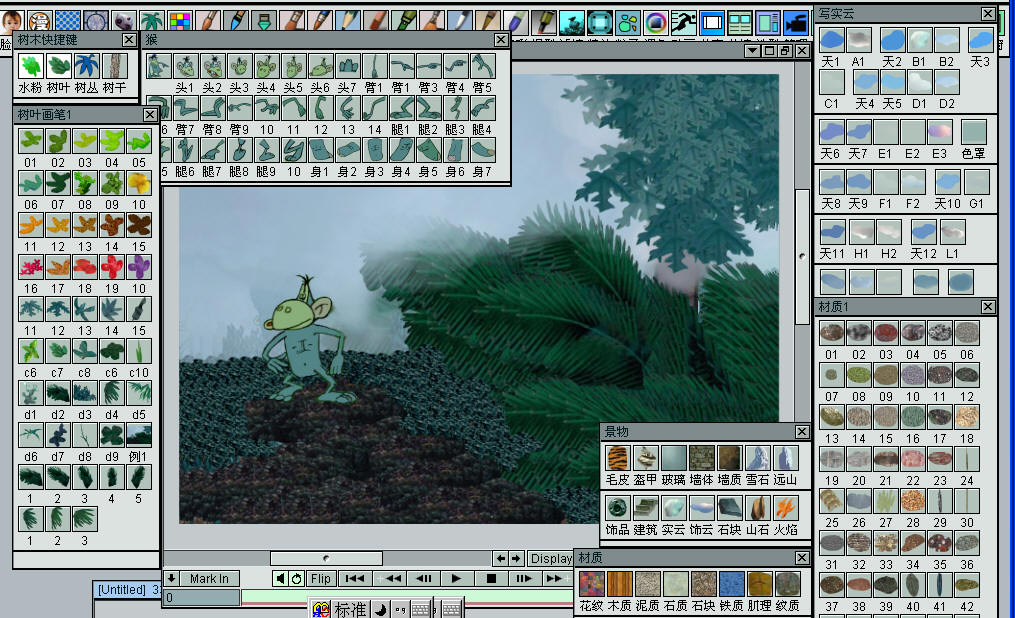Click the Mark In button
This screenshot has height=618, width=1015.
[209, 579]
